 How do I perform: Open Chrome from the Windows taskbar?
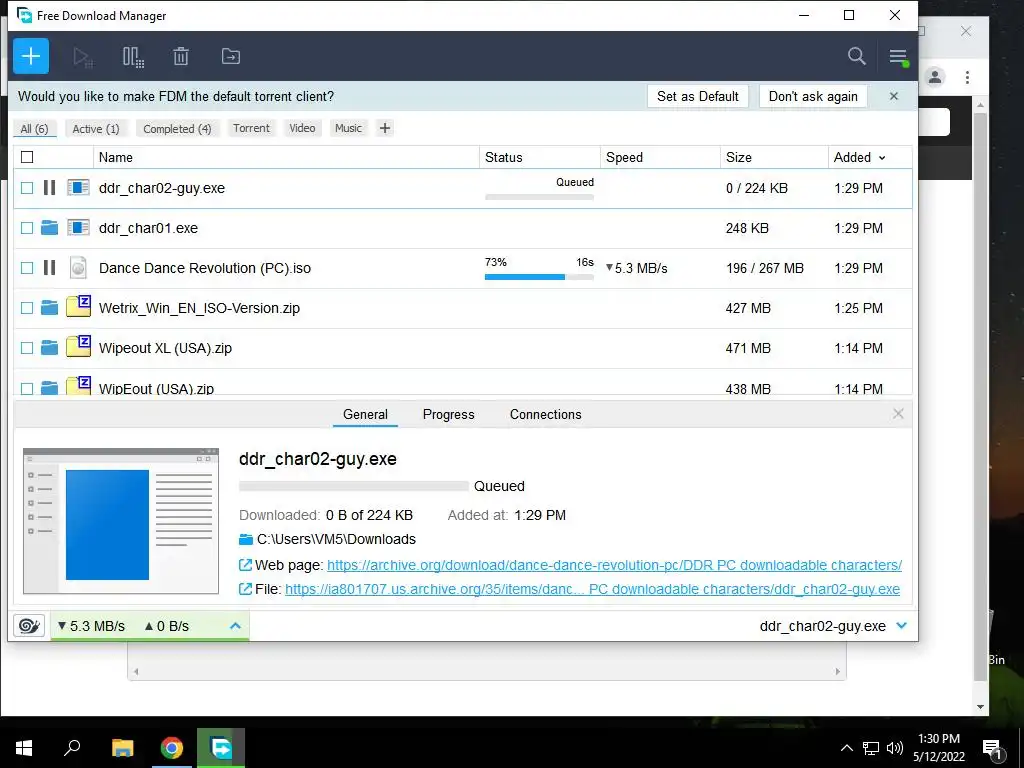pyautogui.click(x=172, y=748)
